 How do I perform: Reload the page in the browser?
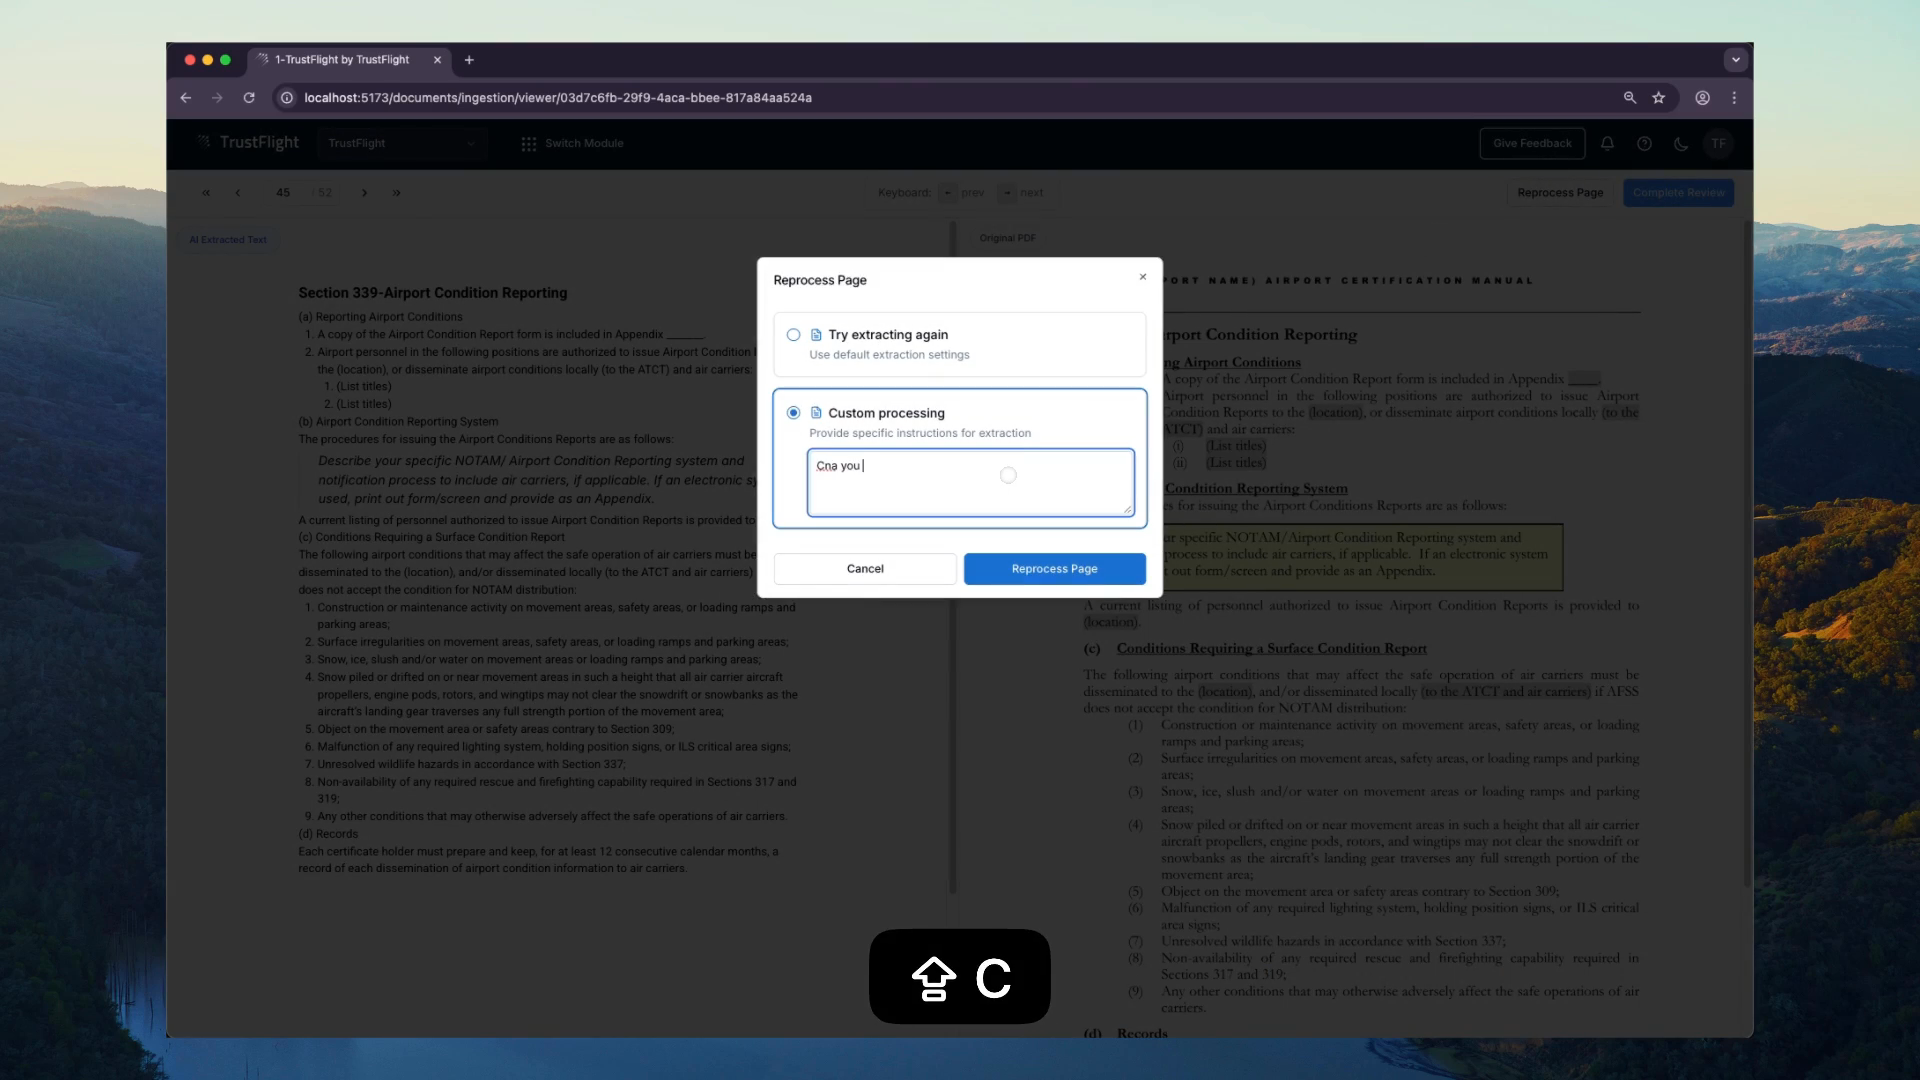[249, 98]
